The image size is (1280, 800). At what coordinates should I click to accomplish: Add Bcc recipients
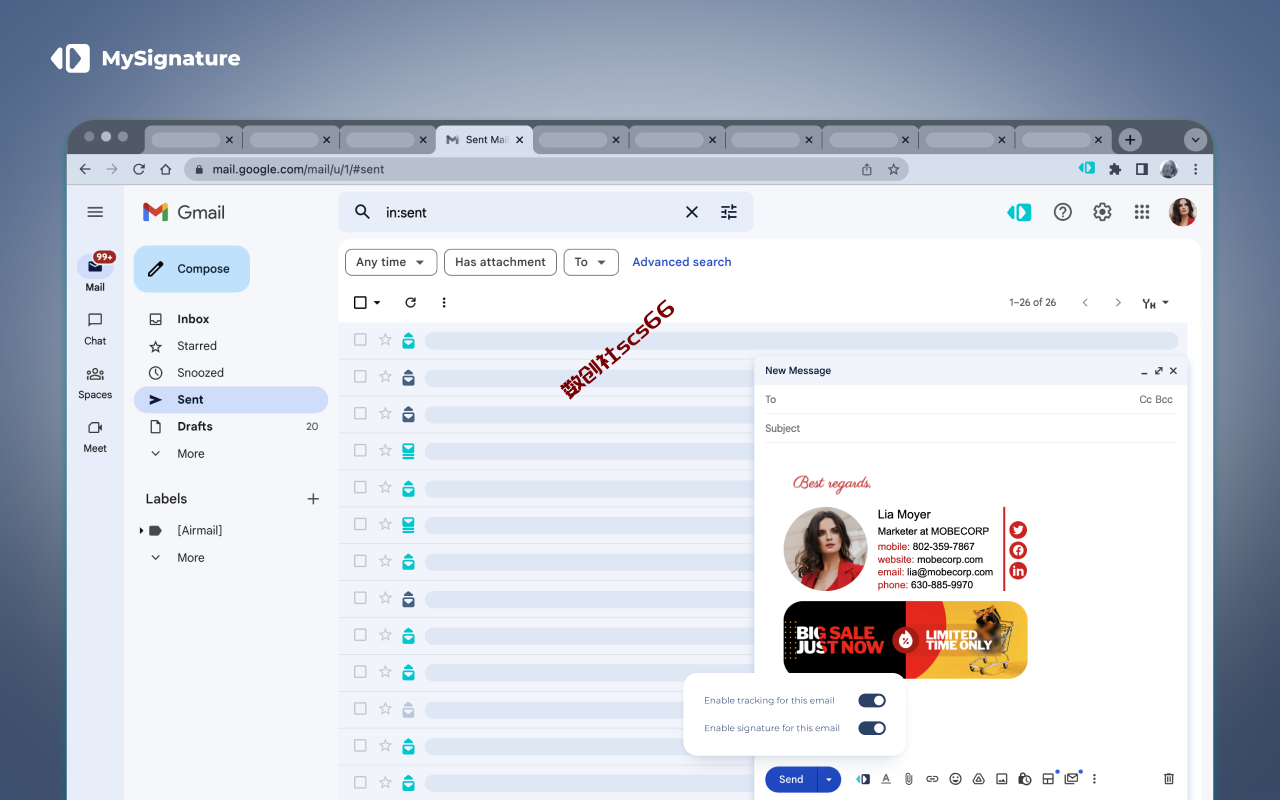[1164, 400]
